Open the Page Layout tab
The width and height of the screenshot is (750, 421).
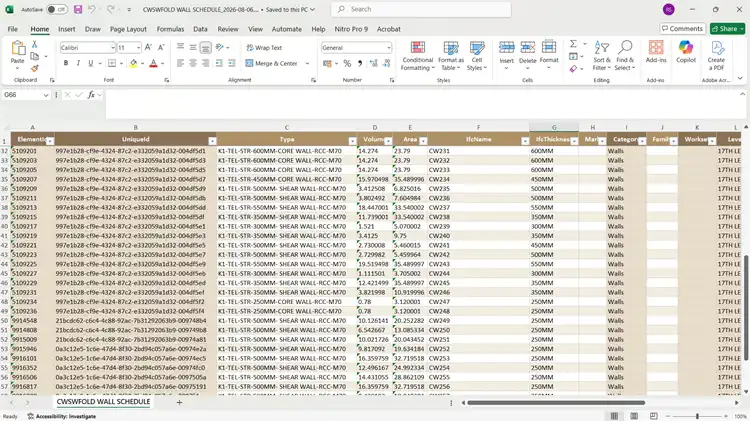coord(128,29)
